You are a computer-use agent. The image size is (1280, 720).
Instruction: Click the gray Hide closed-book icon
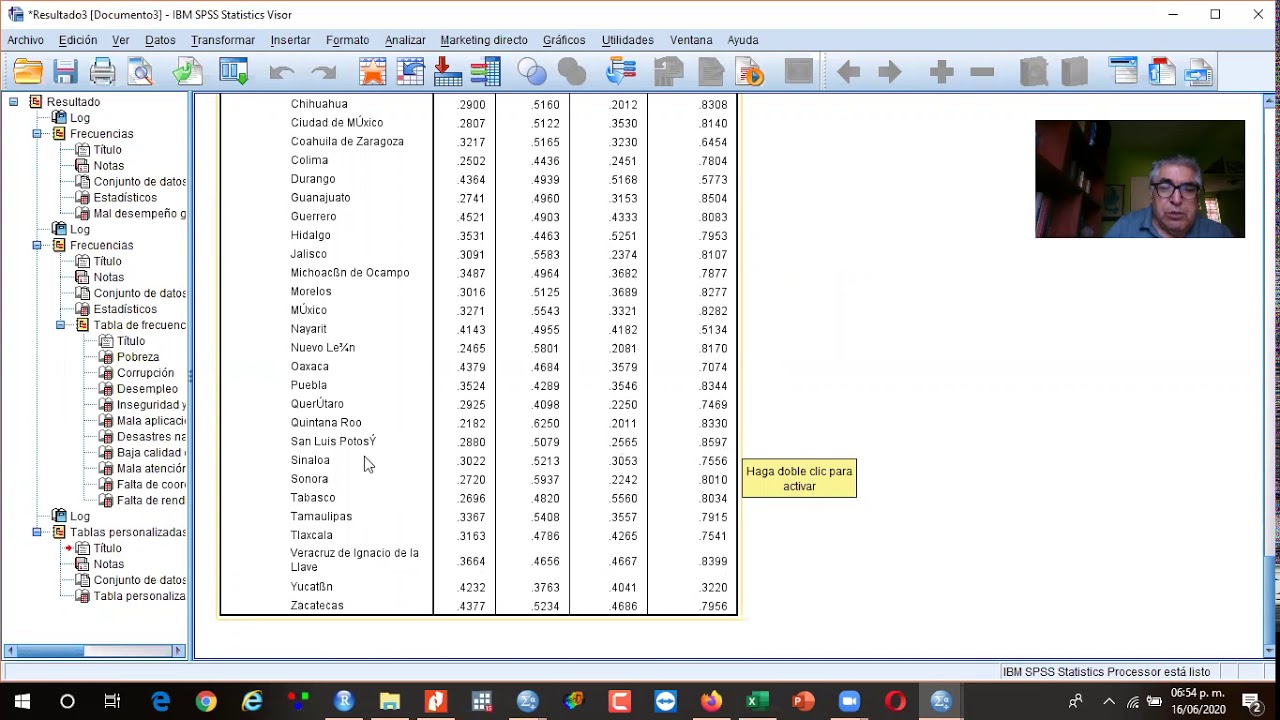[1073, 72]
